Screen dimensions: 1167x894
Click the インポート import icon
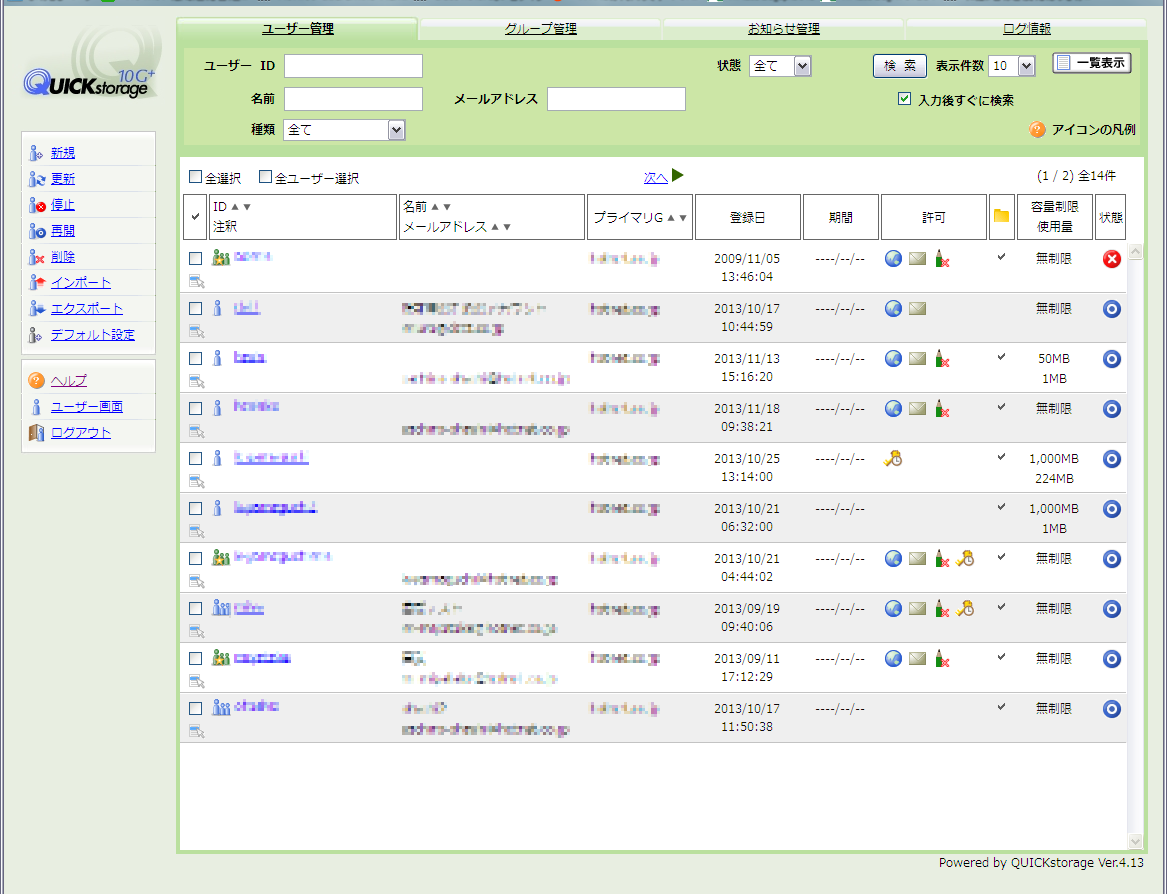tap(36, 283)
